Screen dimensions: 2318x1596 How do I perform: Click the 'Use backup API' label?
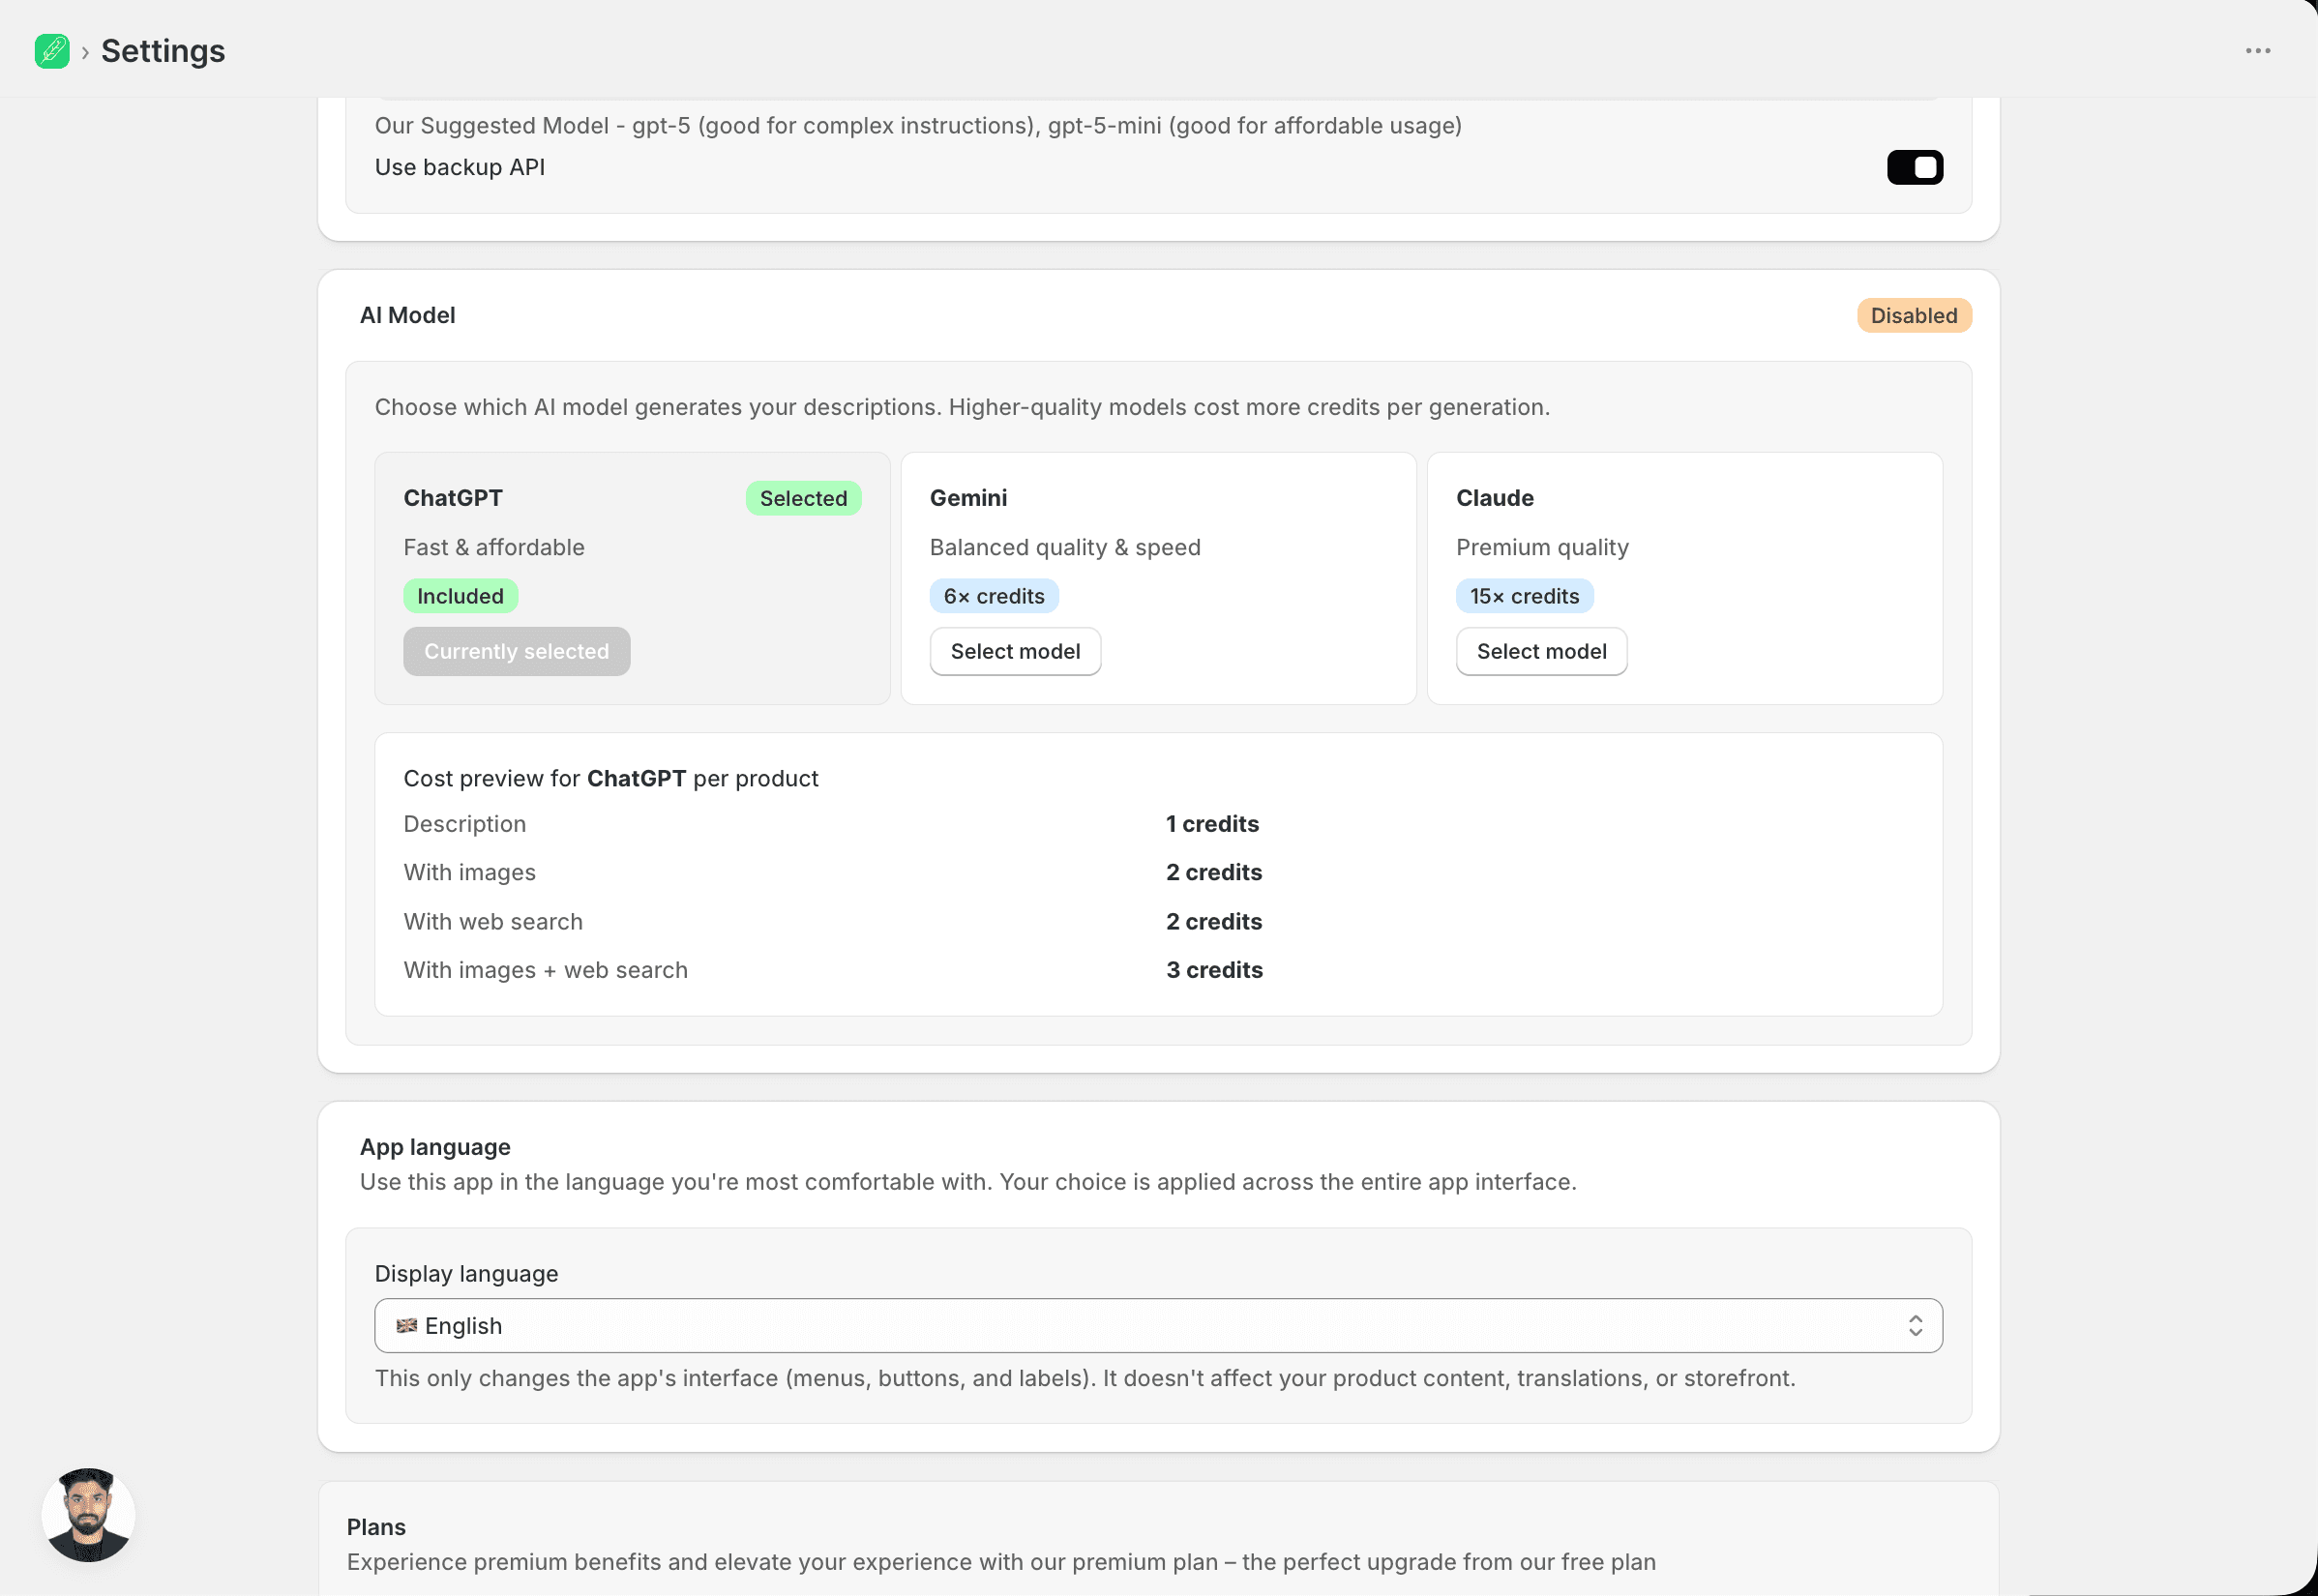pyautogui.click(x=460, y=167)
